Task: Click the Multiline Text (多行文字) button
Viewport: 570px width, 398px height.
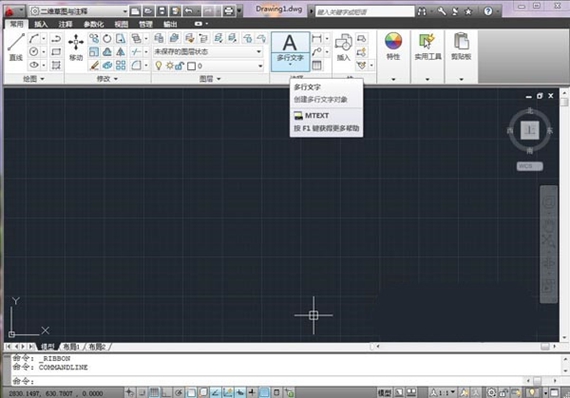Action: tap(290, 50)
